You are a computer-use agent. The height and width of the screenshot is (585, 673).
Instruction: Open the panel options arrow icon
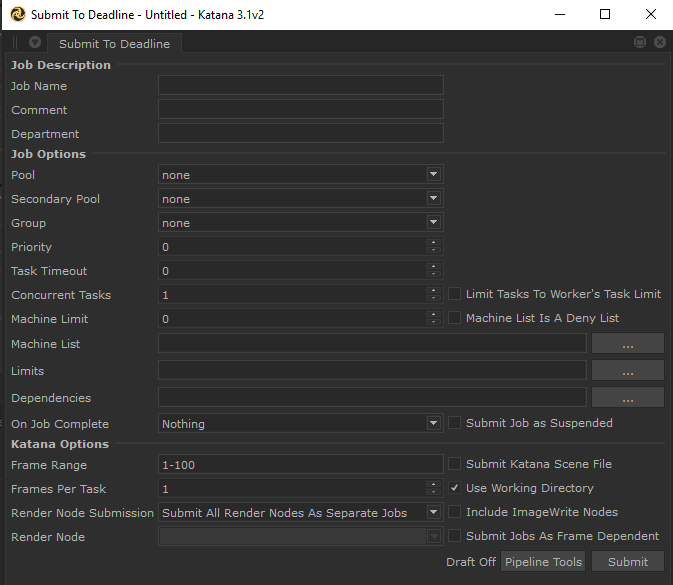click(x=35, y=42)
